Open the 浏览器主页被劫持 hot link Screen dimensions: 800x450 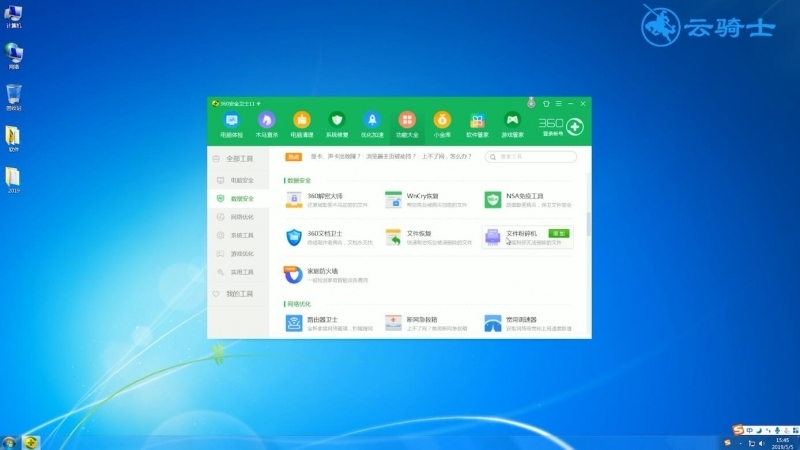pyautogui.click(x=391, y=157)
